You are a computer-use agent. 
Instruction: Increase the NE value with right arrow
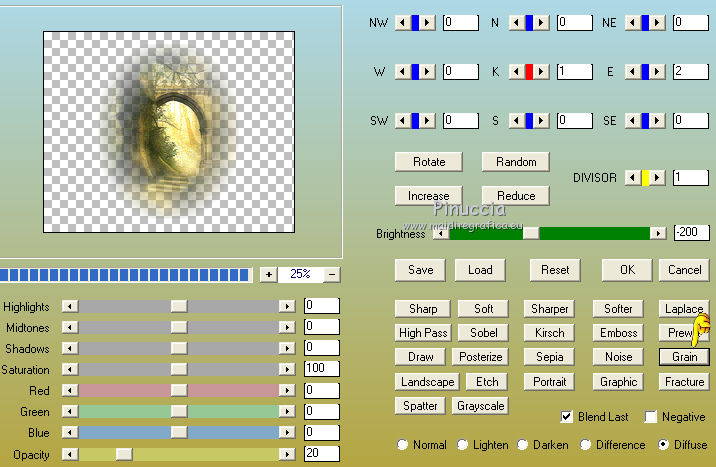pos(657,22)
